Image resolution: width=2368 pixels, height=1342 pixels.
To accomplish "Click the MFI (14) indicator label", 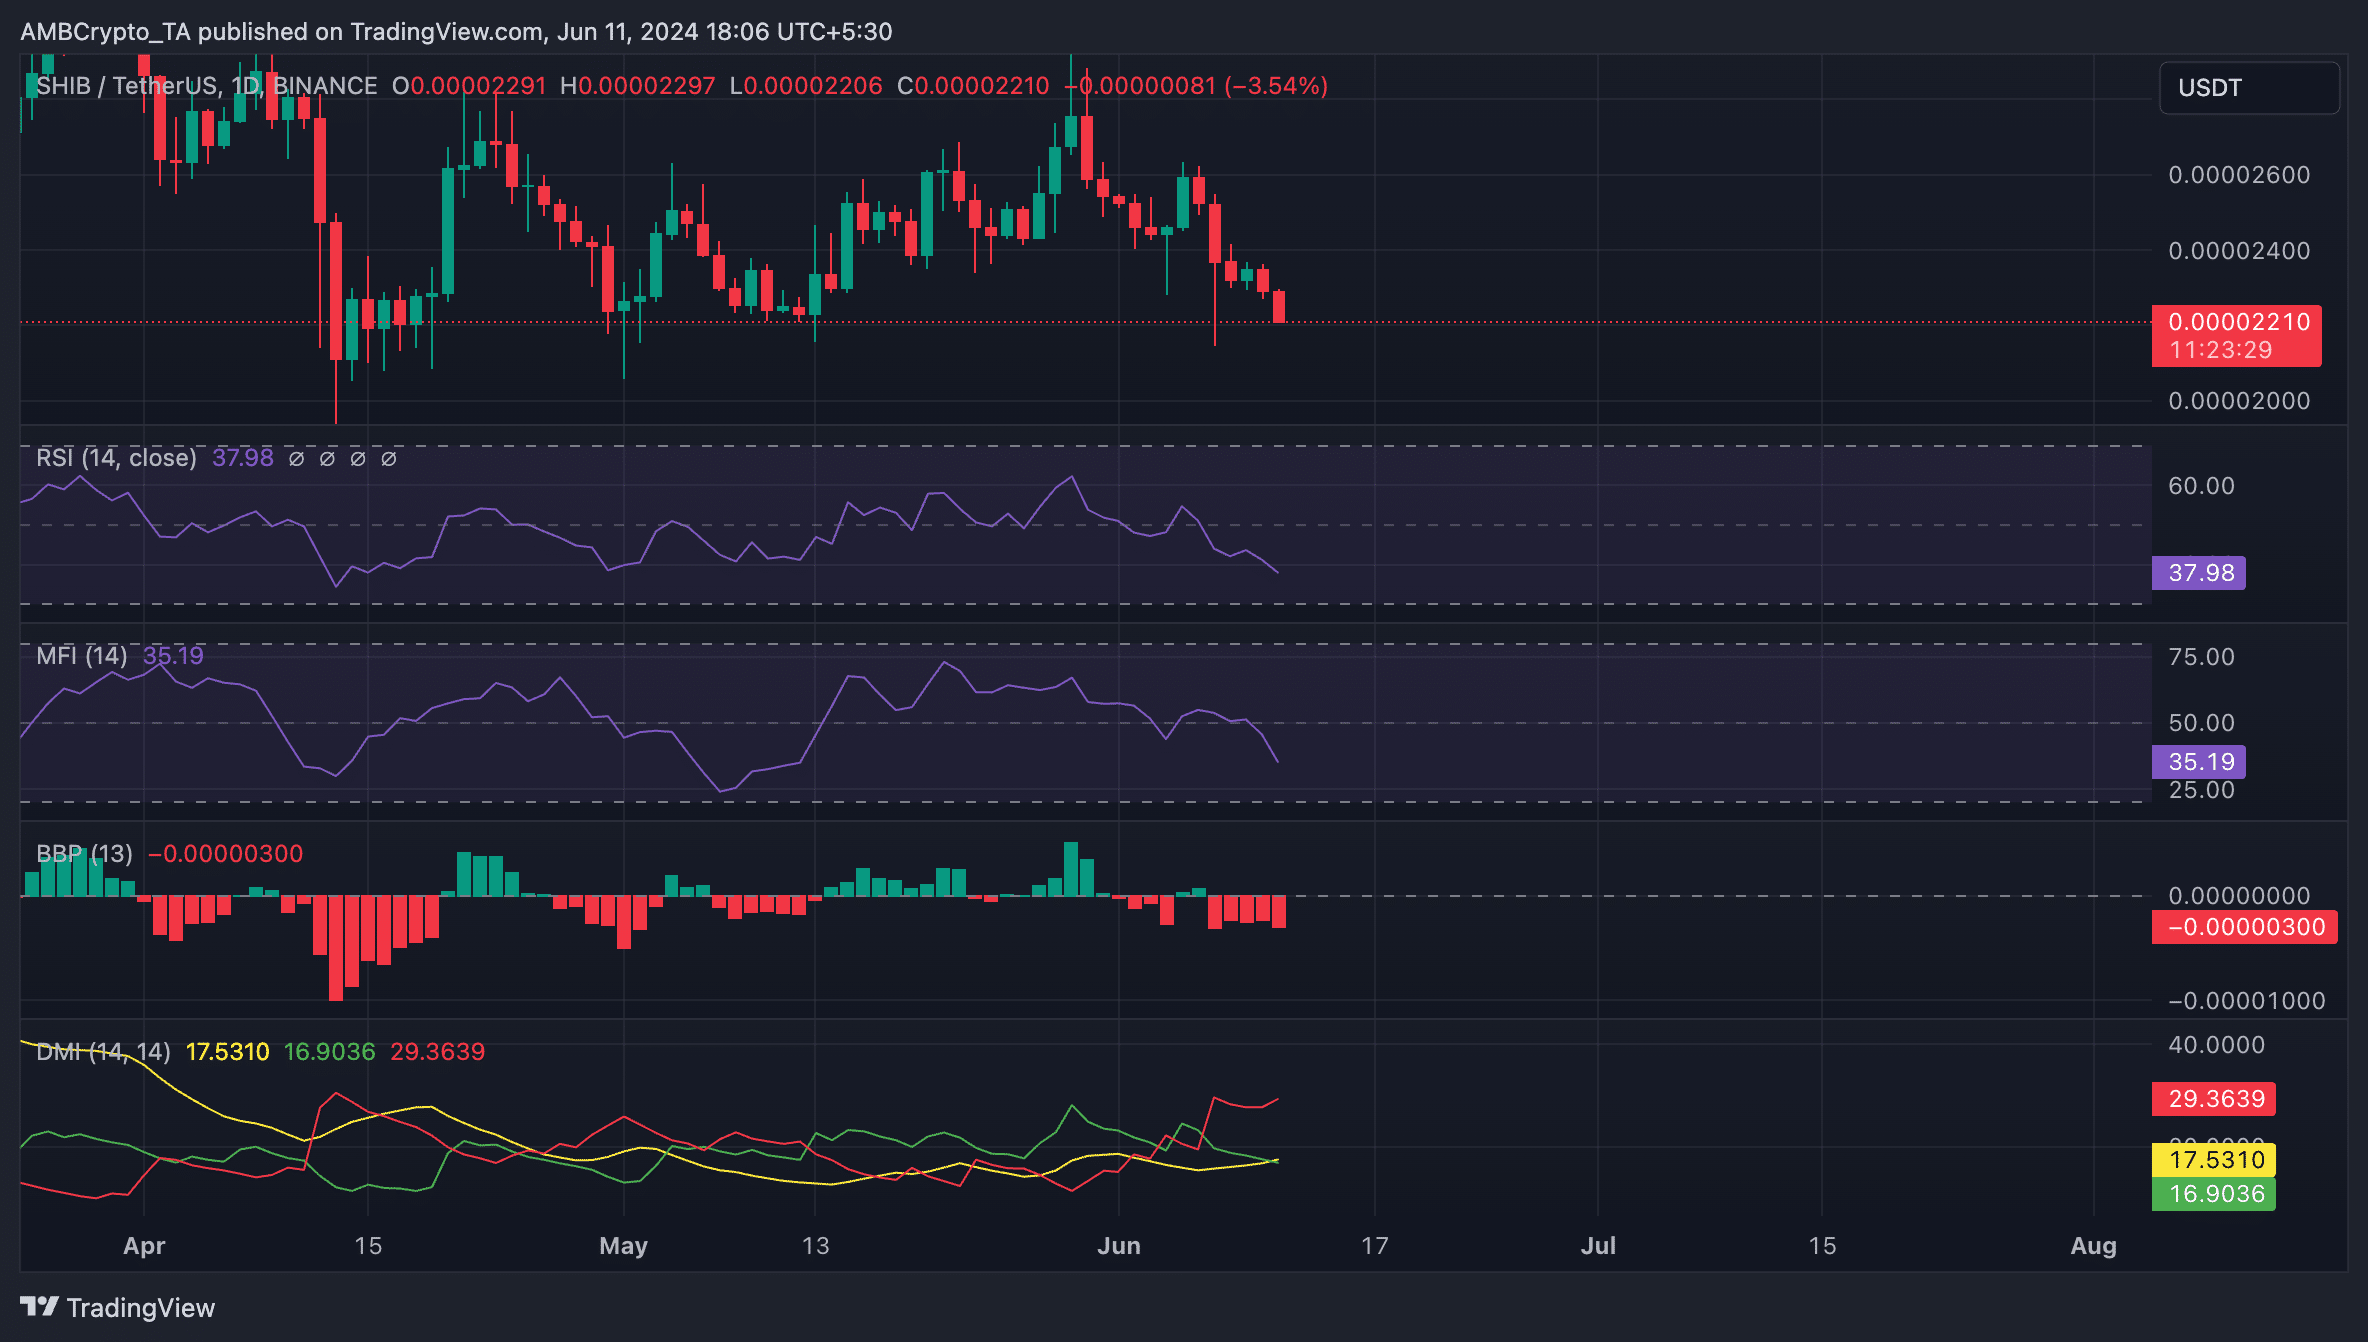I will [82, 656].
